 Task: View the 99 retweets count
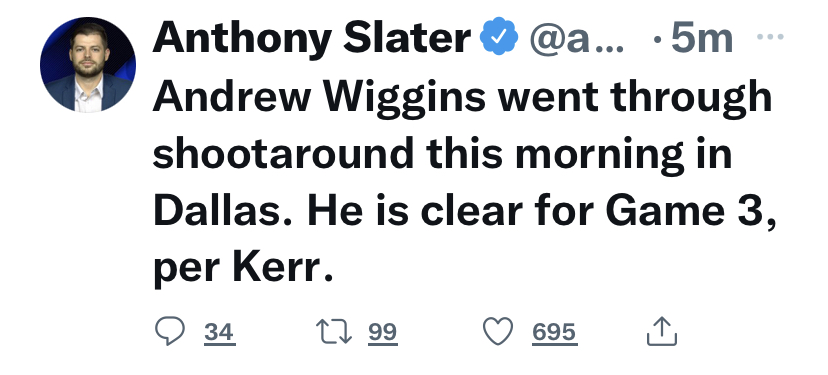pyautogui.click(x=383, y=333)
